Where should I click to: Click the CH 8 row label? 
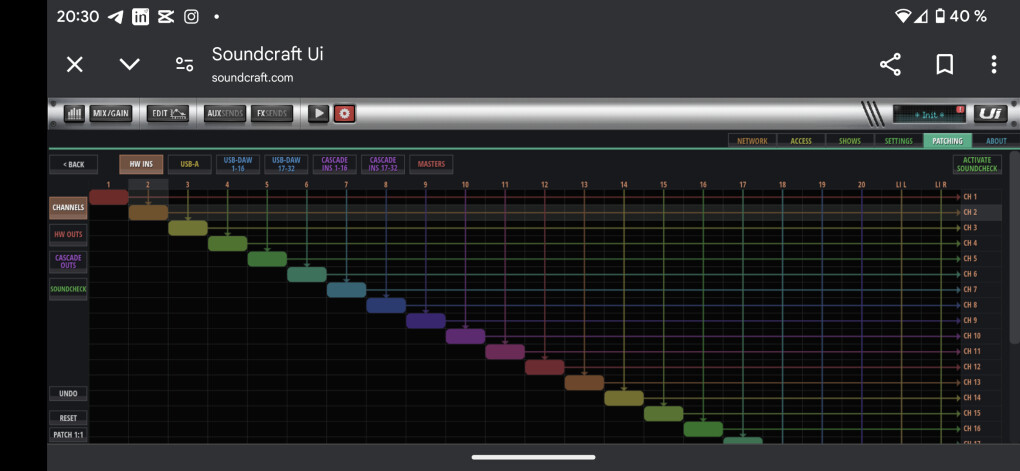coord(970,305)
